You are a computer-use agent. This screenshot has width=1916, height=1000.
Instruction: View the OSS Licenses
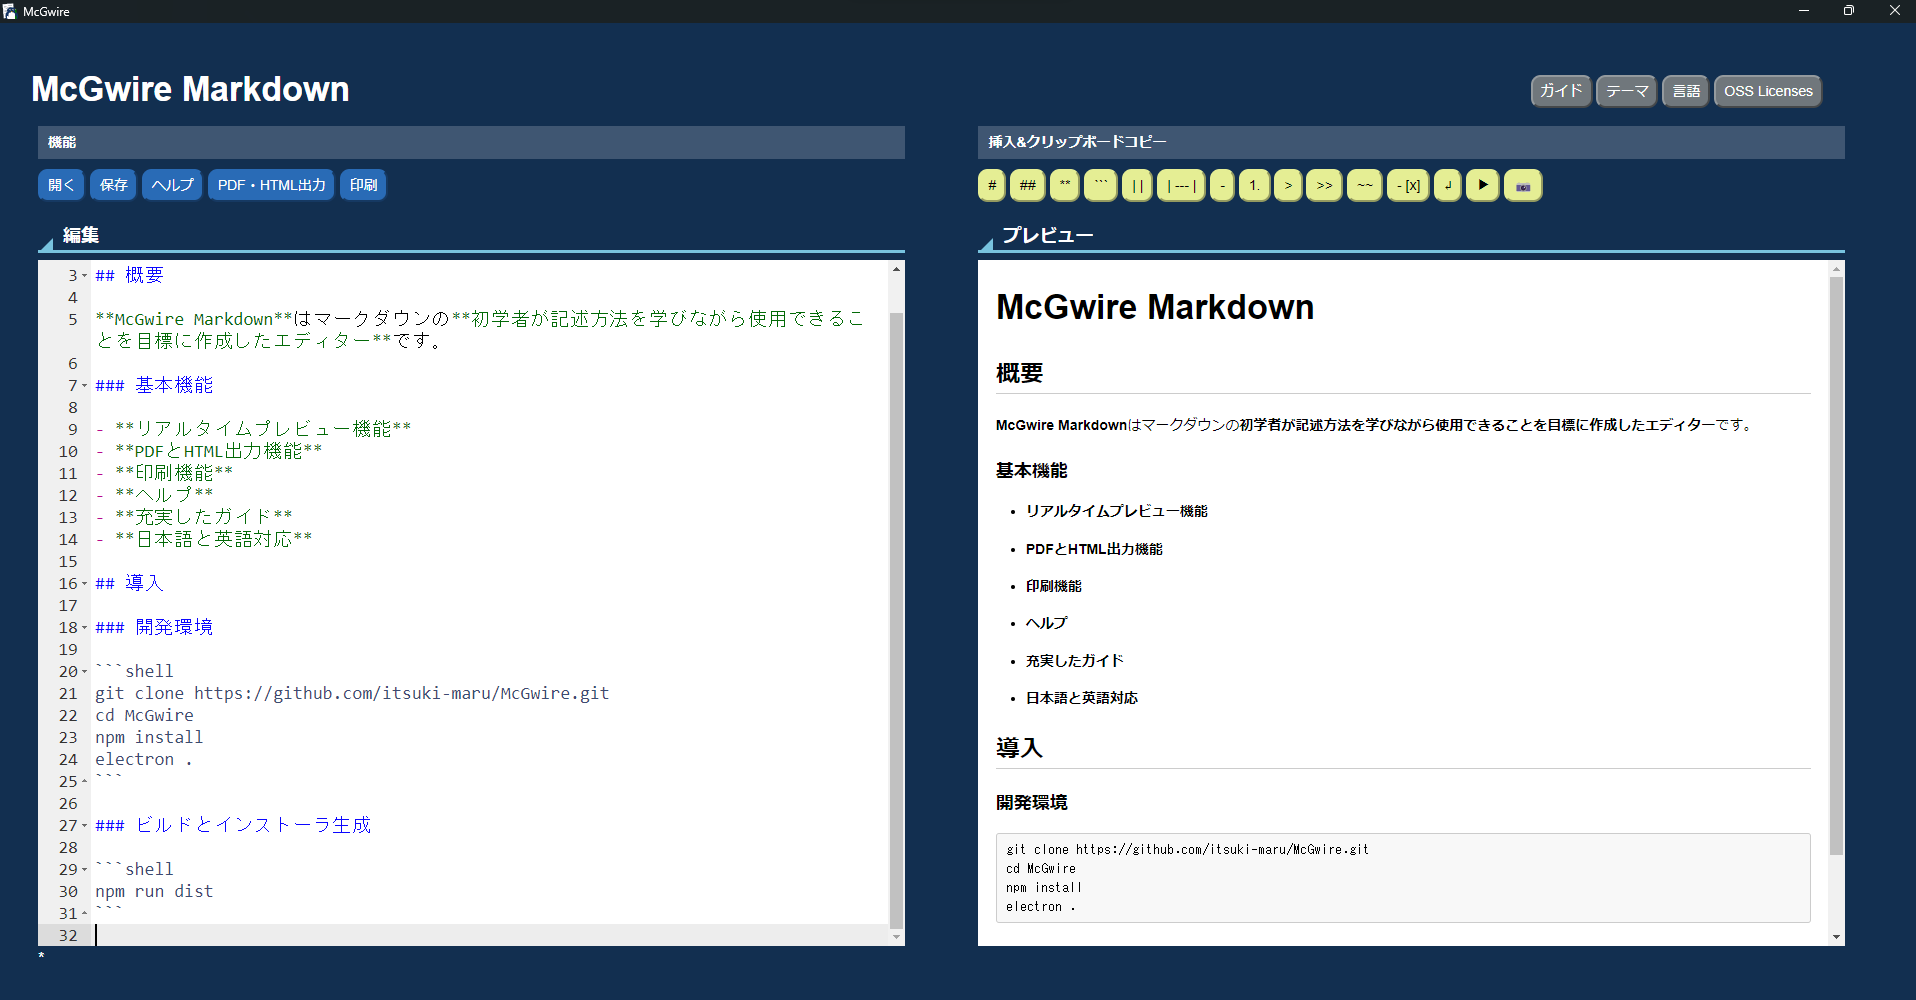[x=1767, y=91]
